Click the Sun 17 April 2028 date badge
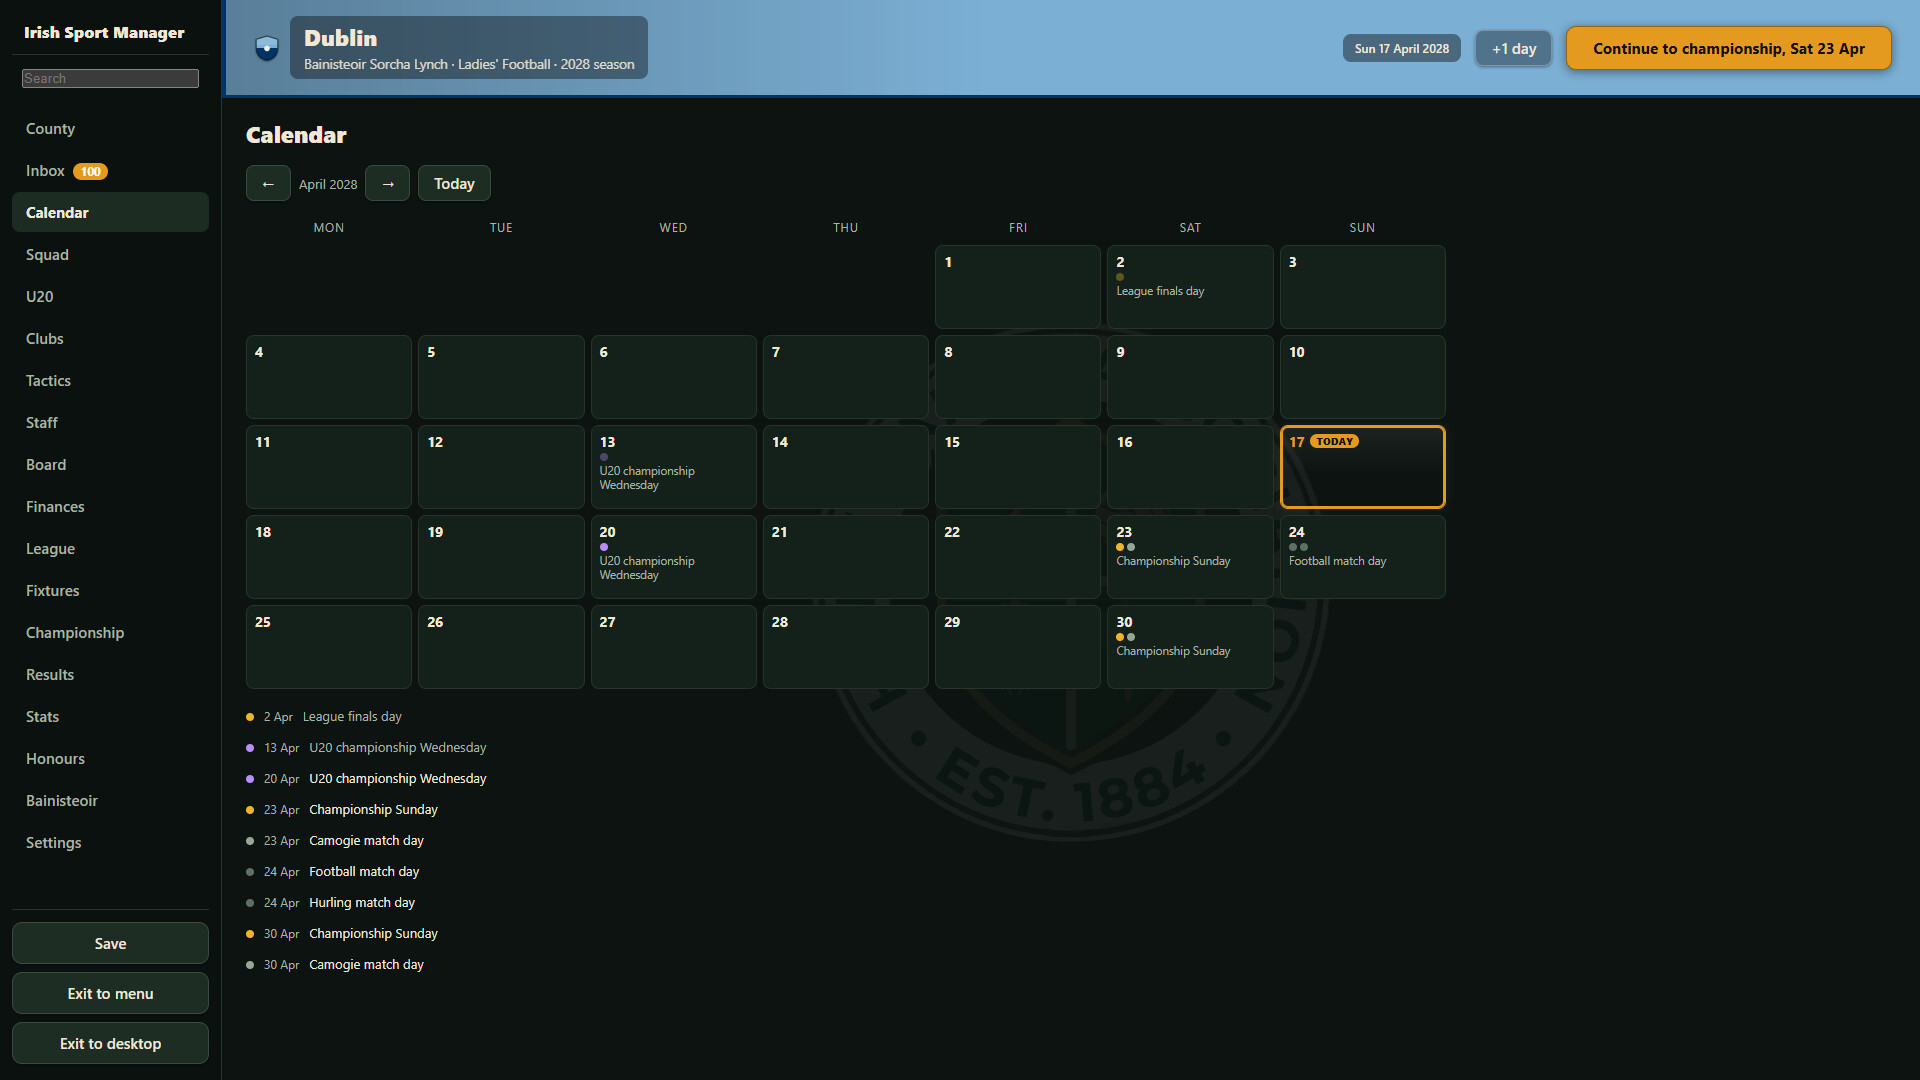The width and height of the screenshot is (1920, 1080). coord(1401,48)
